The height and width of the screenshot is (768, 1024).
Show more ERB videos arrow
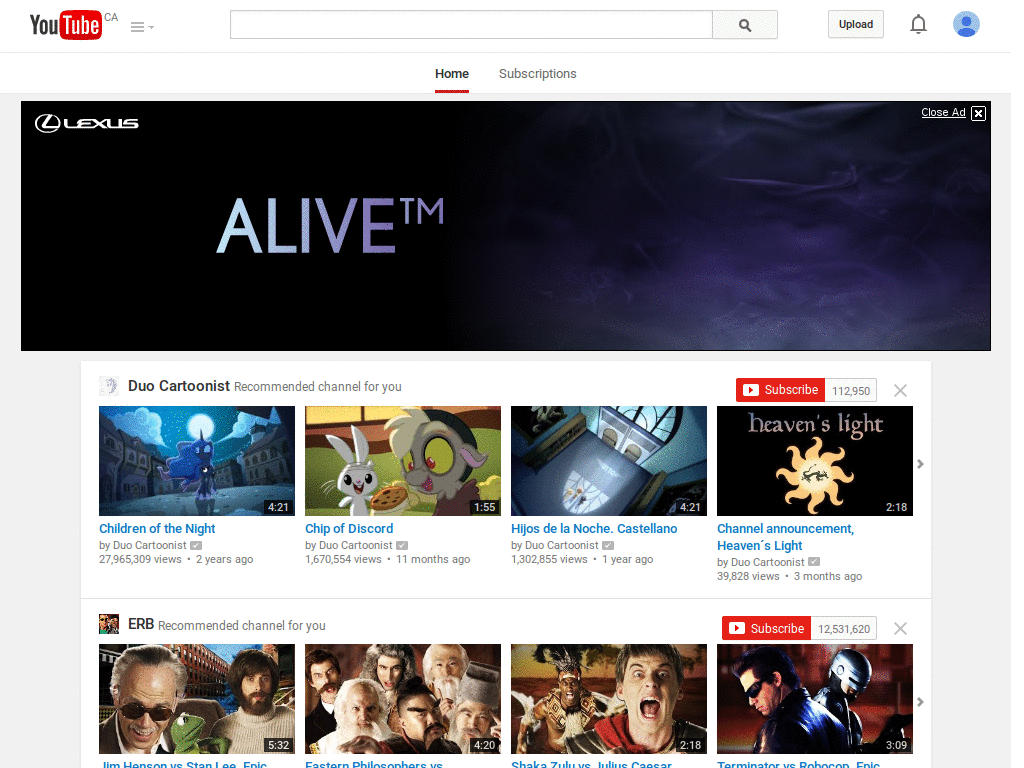tap(920, 702)
